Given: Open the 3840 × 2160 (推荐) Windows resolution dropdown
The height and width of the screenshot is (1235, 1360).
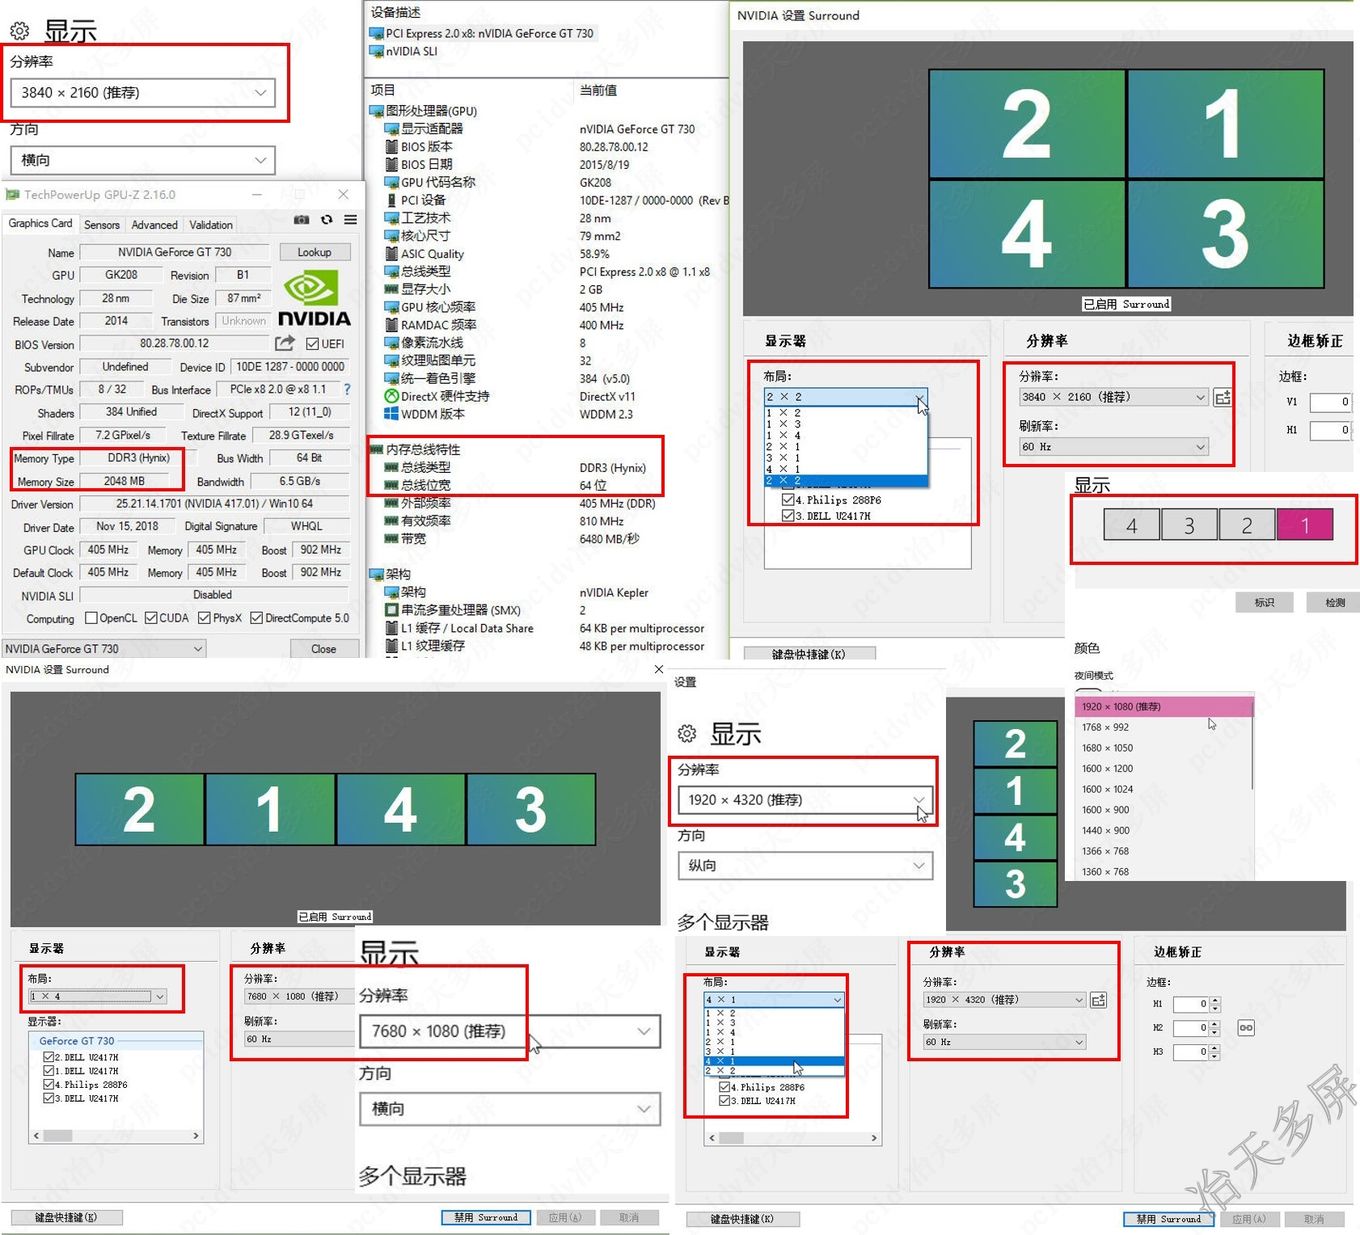Looking at the screenshot, I should (142, 92).
